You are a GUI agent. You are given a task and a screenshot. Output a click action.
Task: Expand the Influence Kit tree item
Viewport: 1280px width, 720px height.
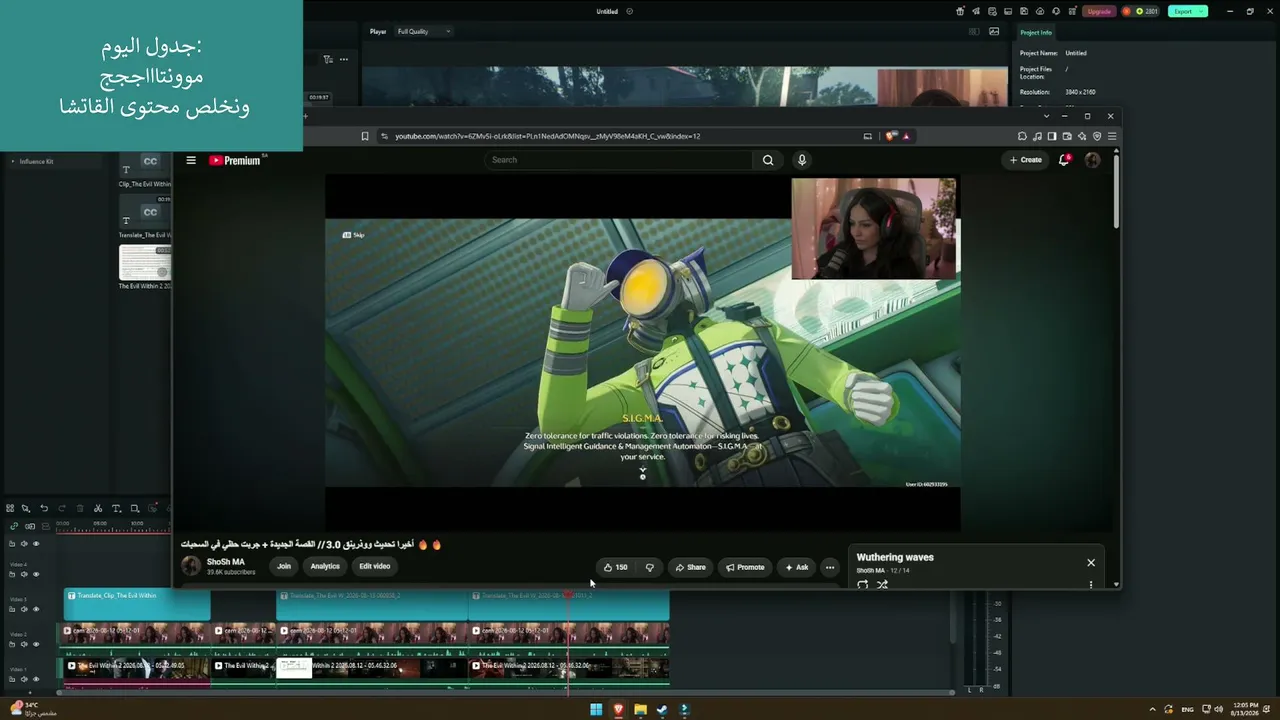tap(13, 161)
